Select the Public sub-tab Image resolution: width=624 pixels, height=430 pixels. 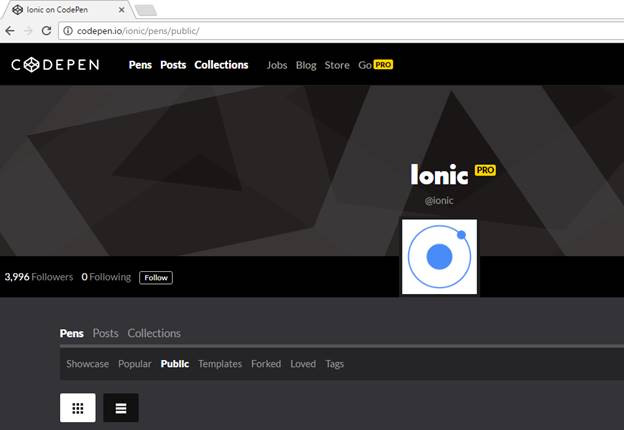click(x=175, y=364)
